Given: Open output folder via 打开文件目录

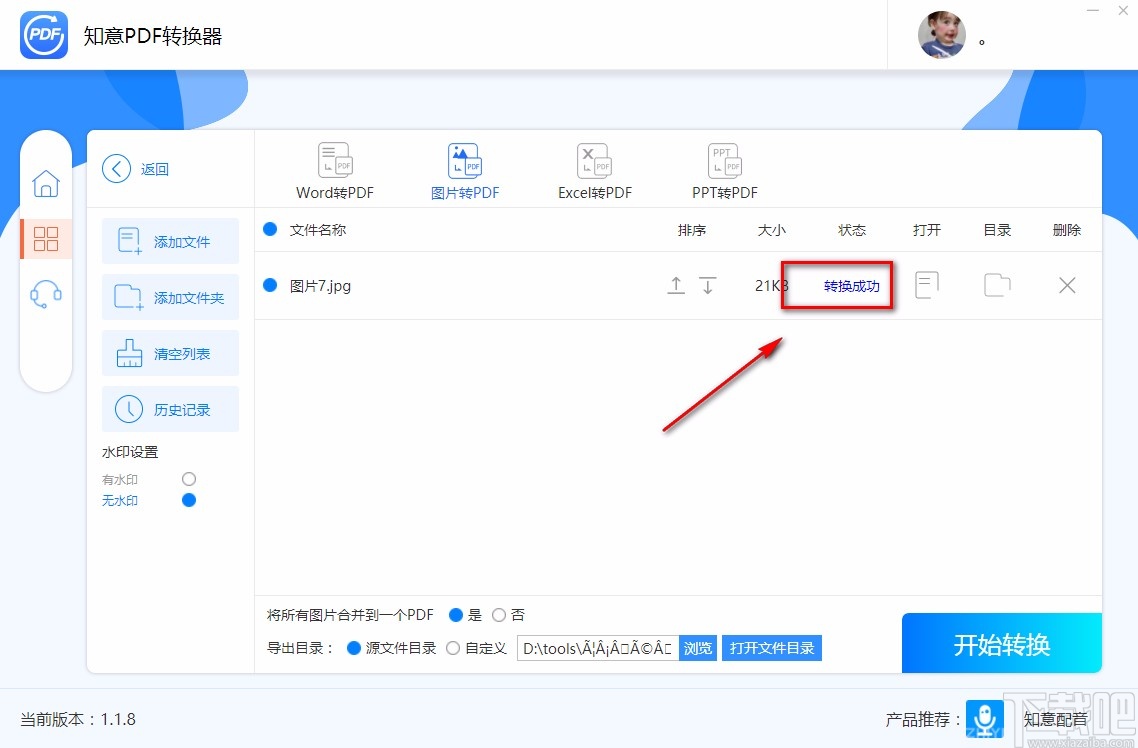Looking at the screenshot, I should click(x=771, y=648).
